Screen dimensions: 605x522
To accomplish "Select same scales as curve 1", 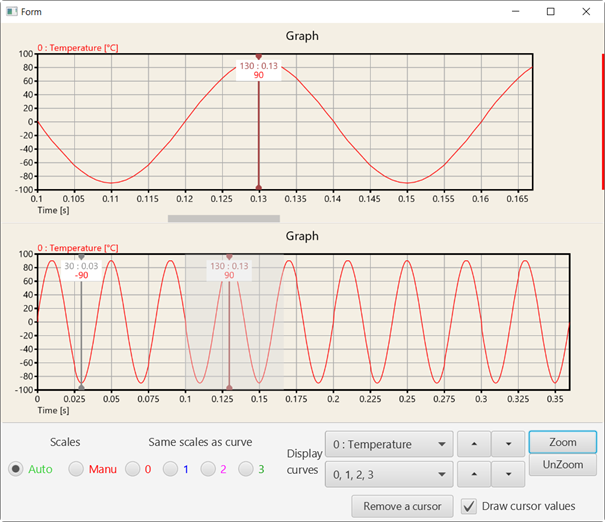I will (x=170, y=469).
